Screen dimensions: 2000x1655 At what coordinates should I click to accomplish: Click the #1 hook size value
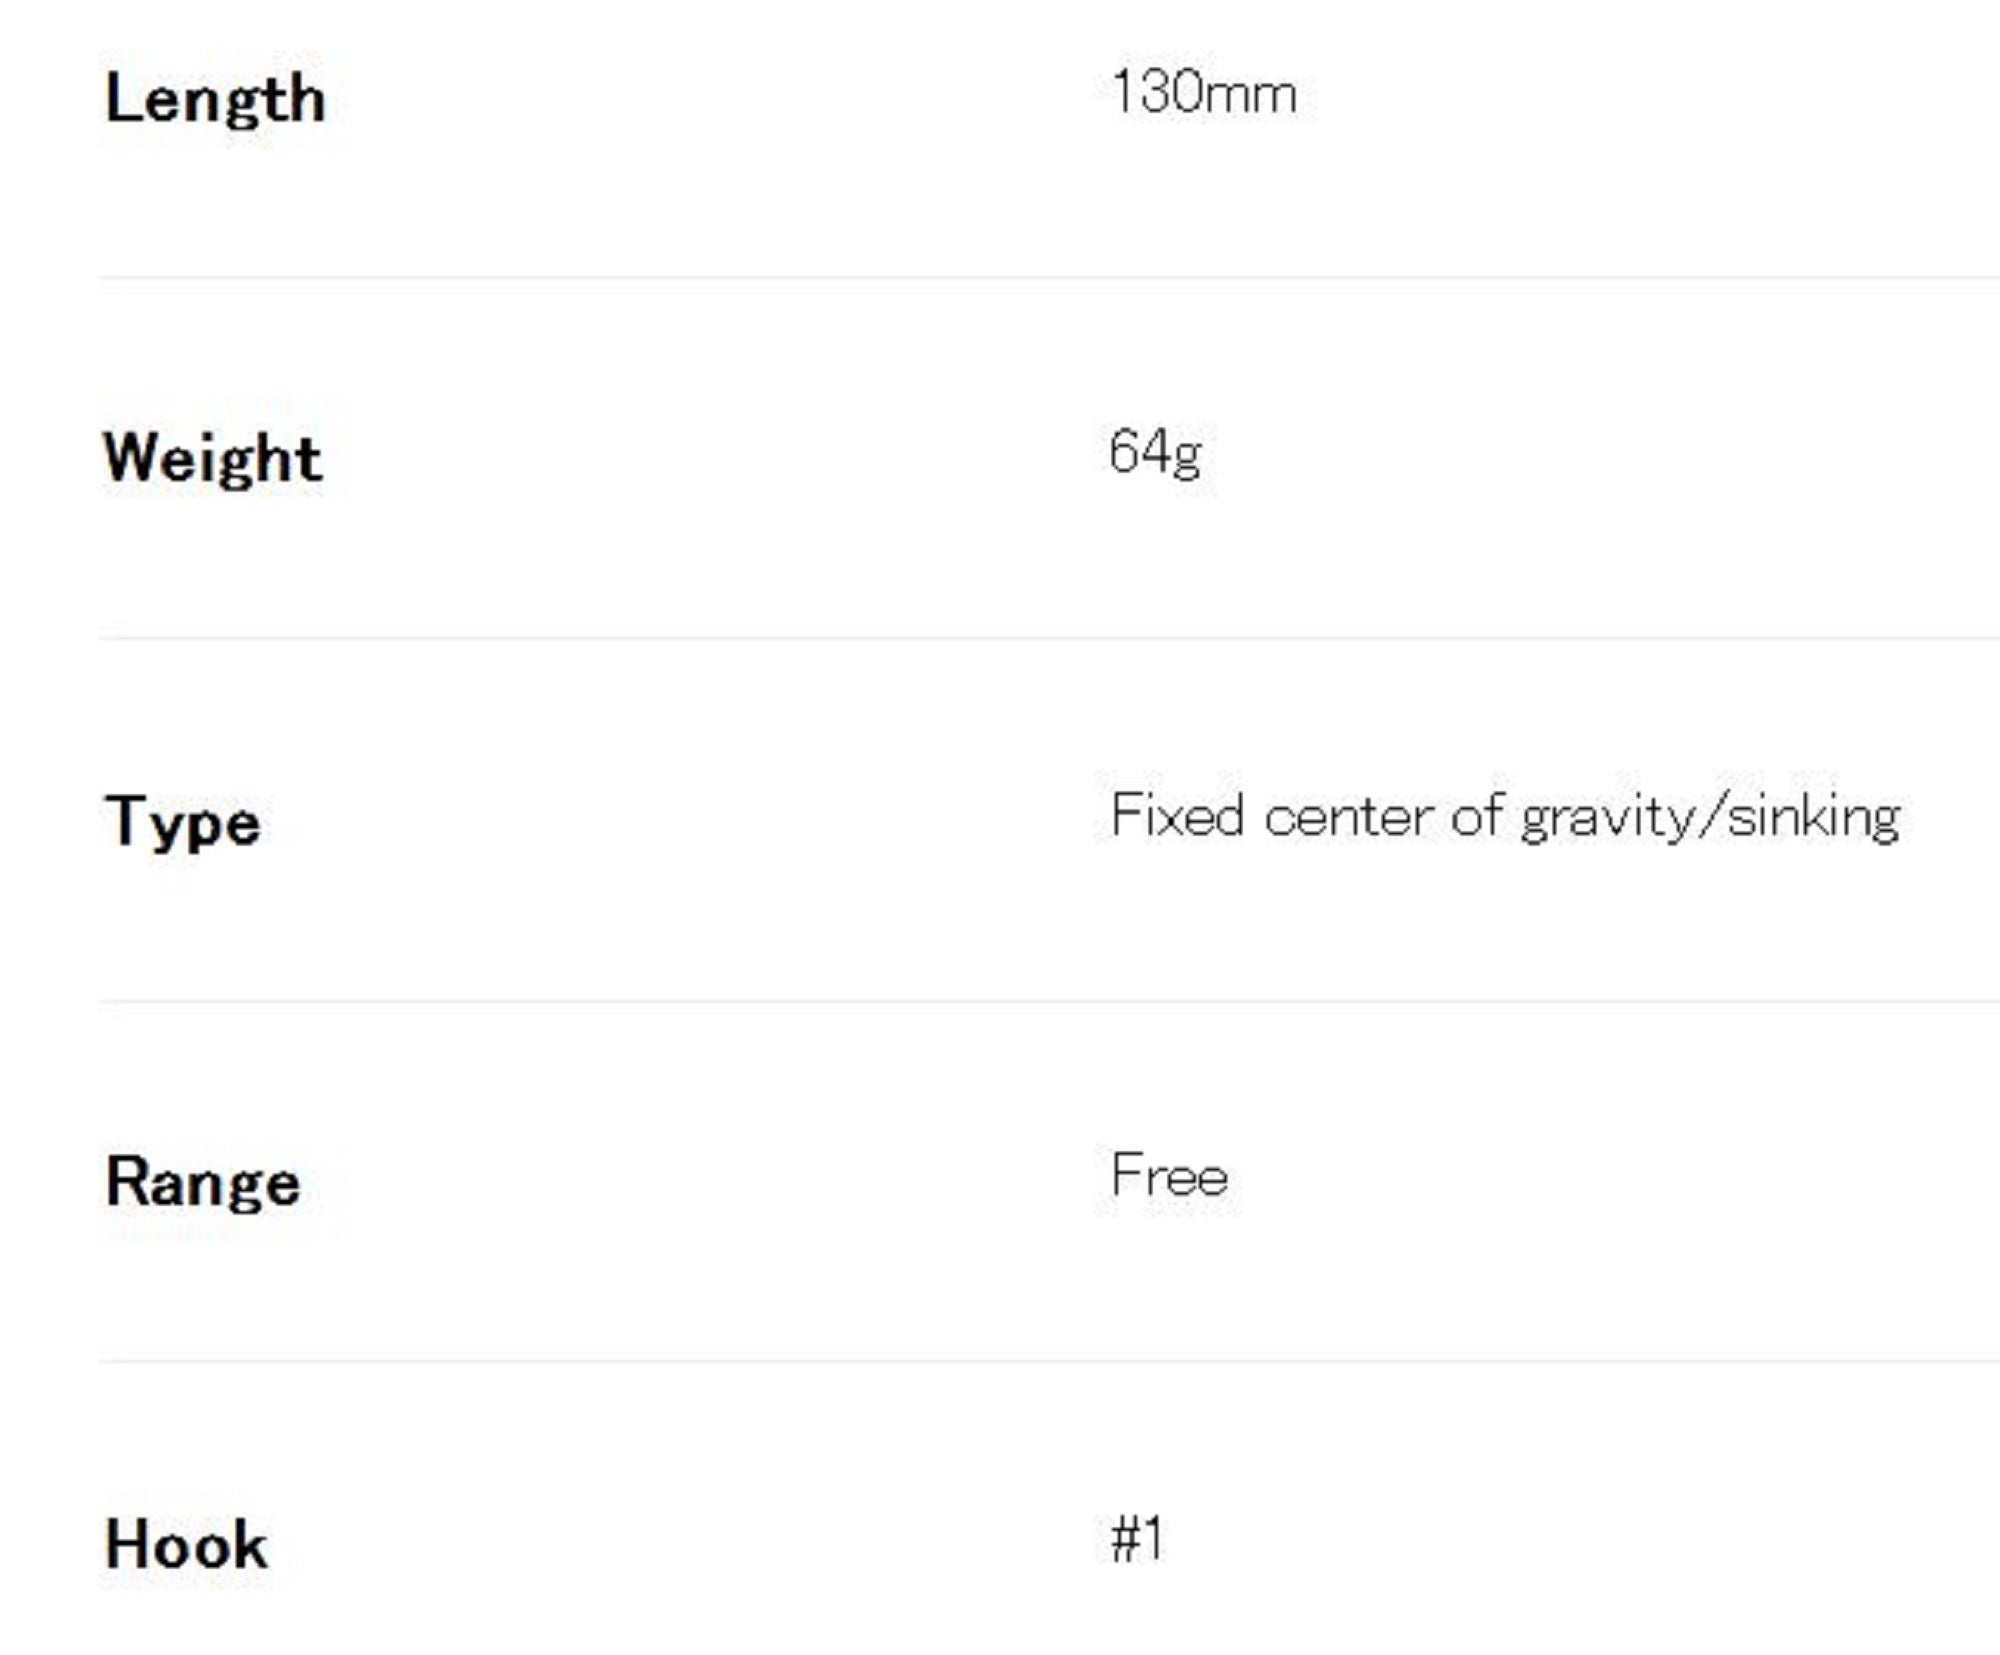click(x=1137, y=1538)
